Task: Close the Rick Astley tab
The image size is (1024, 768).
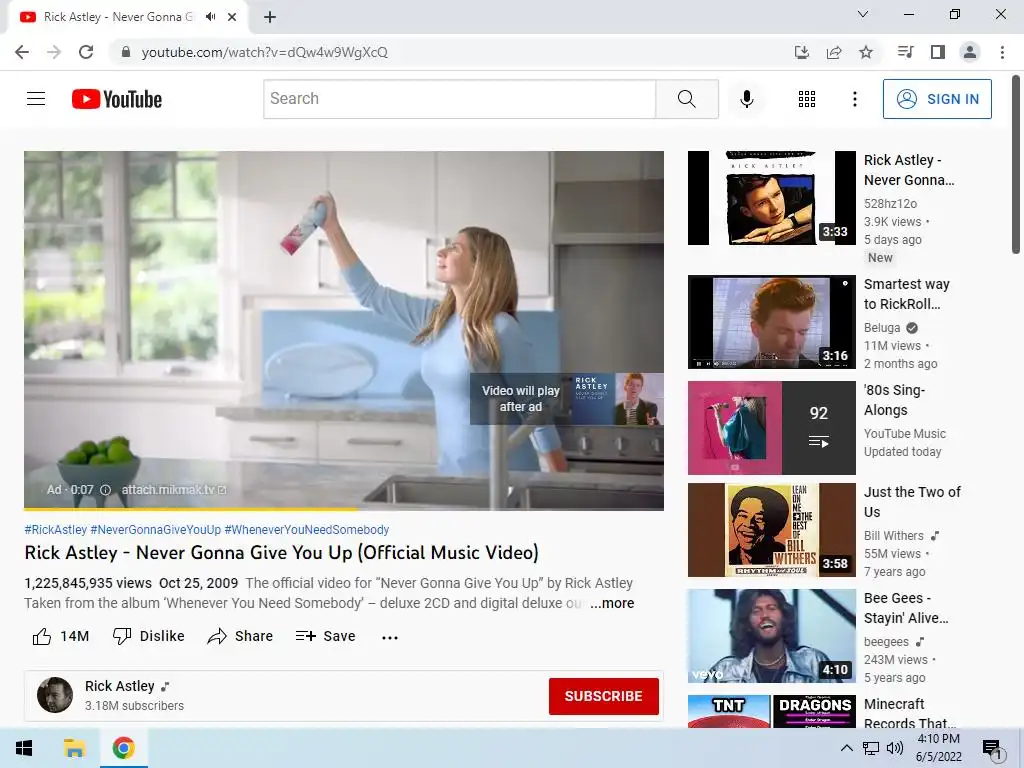Action: coord(232,17)
